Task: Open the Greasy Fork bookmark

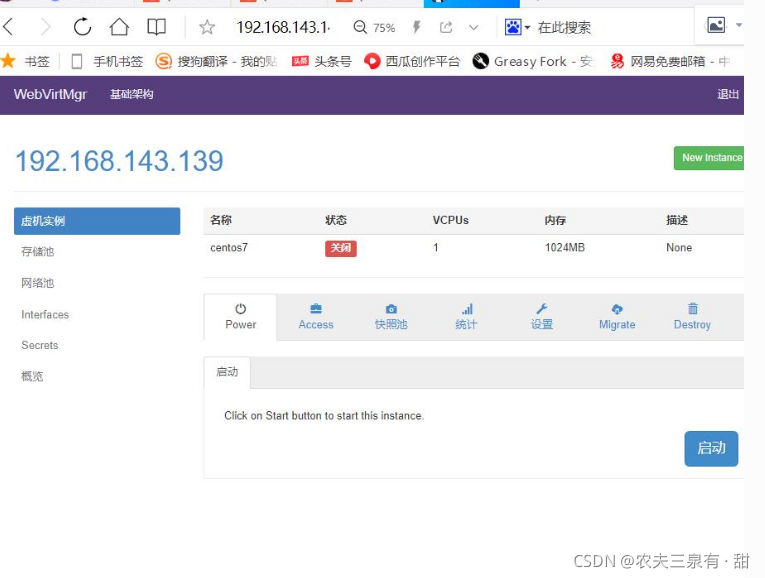Action: (x=532, y=61)
